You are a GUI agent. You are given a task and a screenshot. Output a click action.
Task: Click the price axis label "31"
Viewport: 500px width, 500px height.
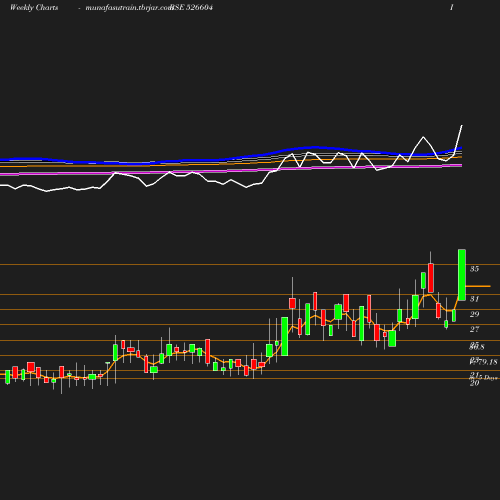tap(474, 299)
